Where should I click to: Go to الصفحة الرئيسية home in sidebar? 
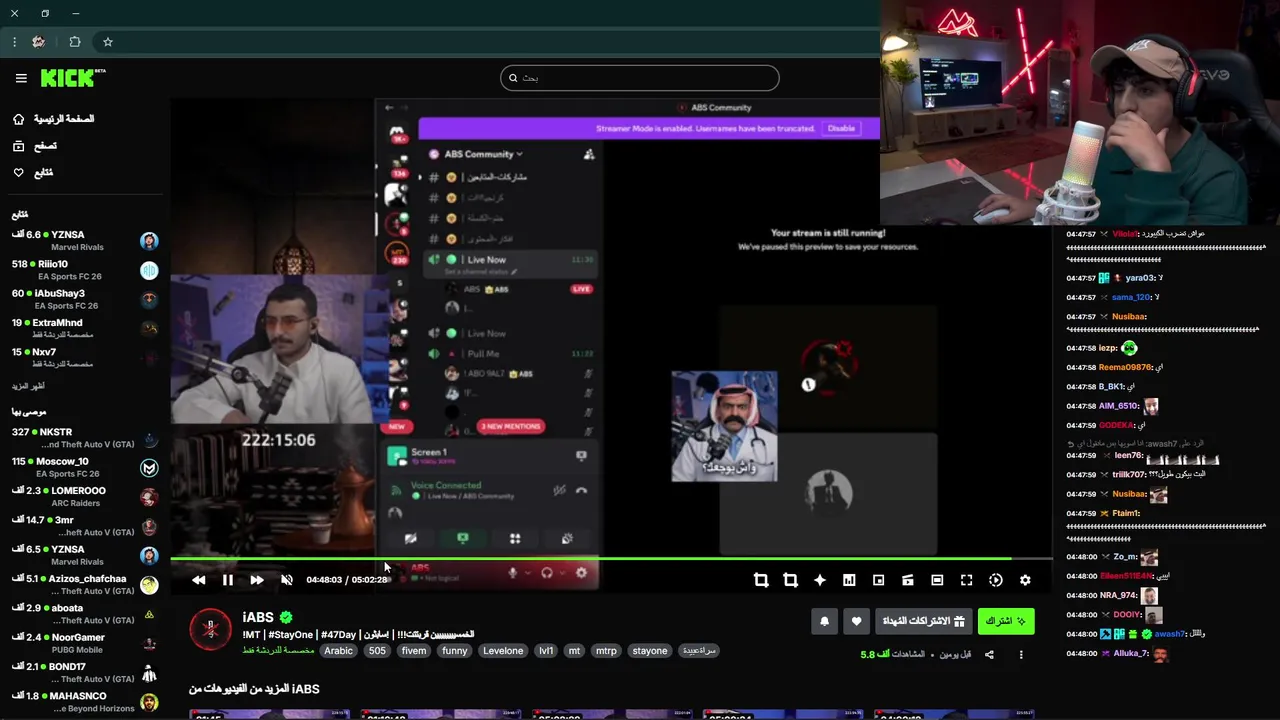point(54,119)
